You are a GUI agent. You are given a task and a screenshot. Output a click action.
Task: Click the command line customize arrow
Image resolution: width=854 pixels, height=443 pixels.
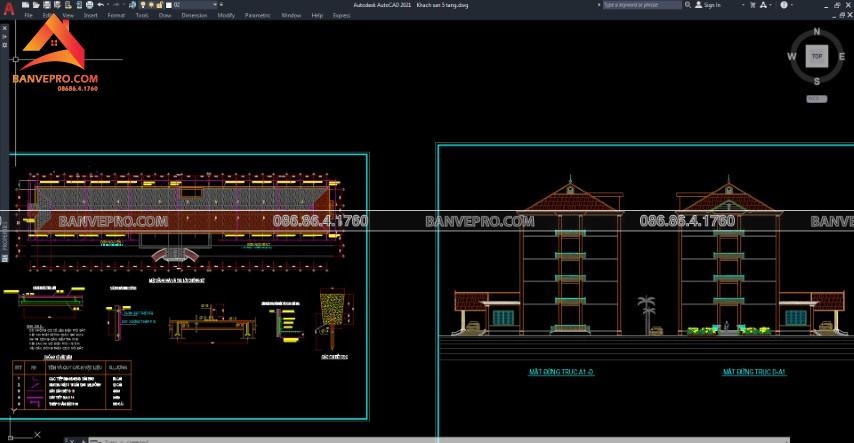point(83,440)
